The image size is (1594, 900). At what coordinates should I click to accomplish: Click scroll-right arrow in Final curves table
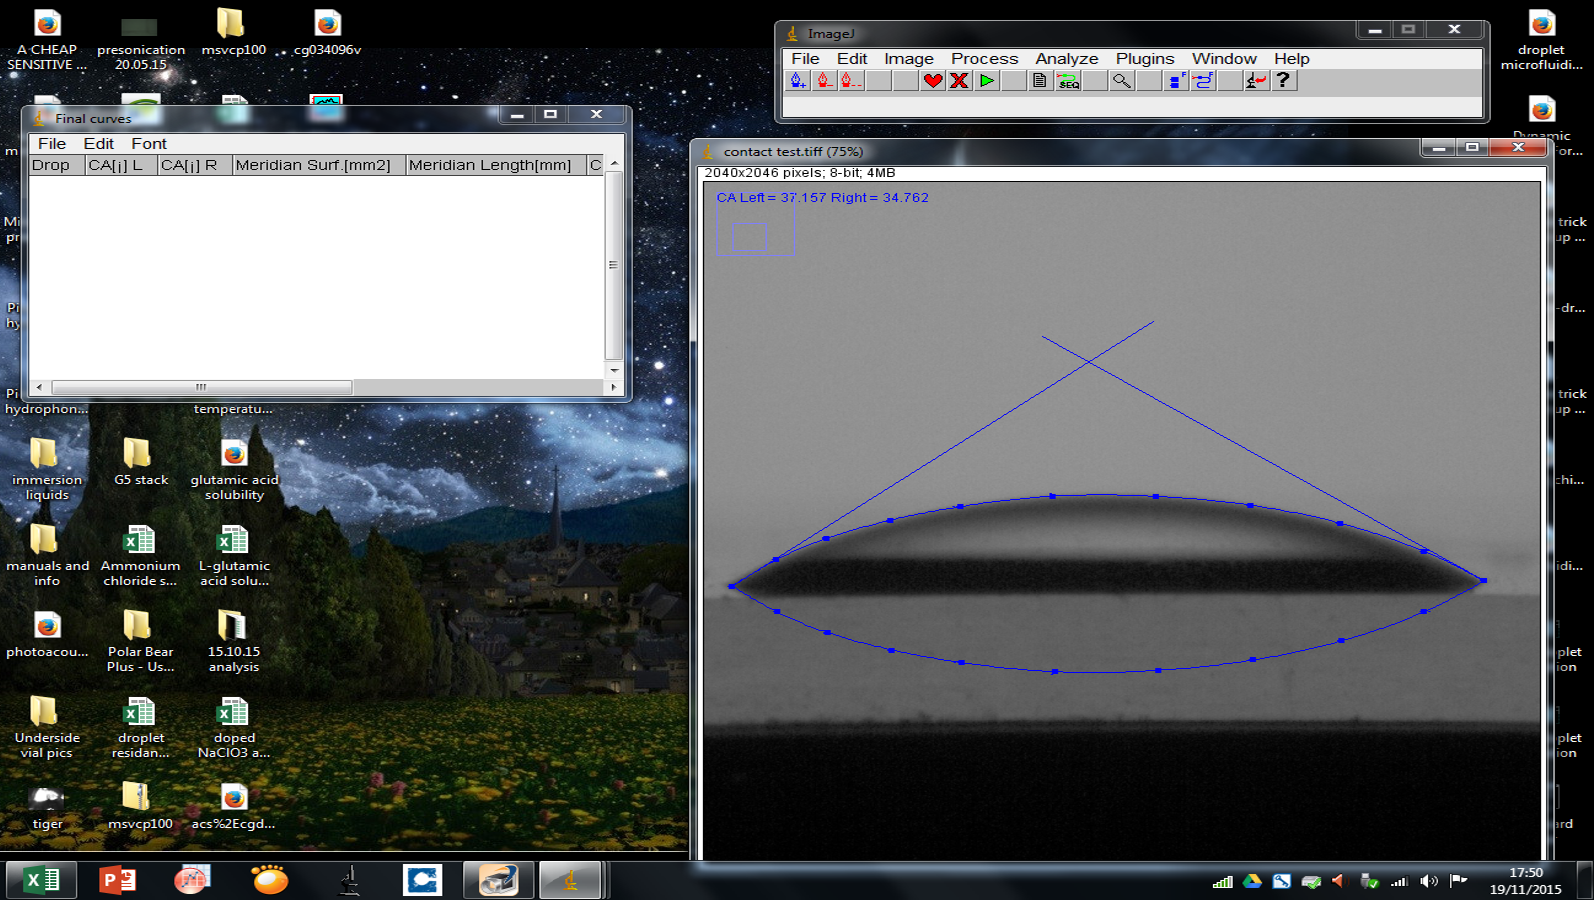coord(614,387)
